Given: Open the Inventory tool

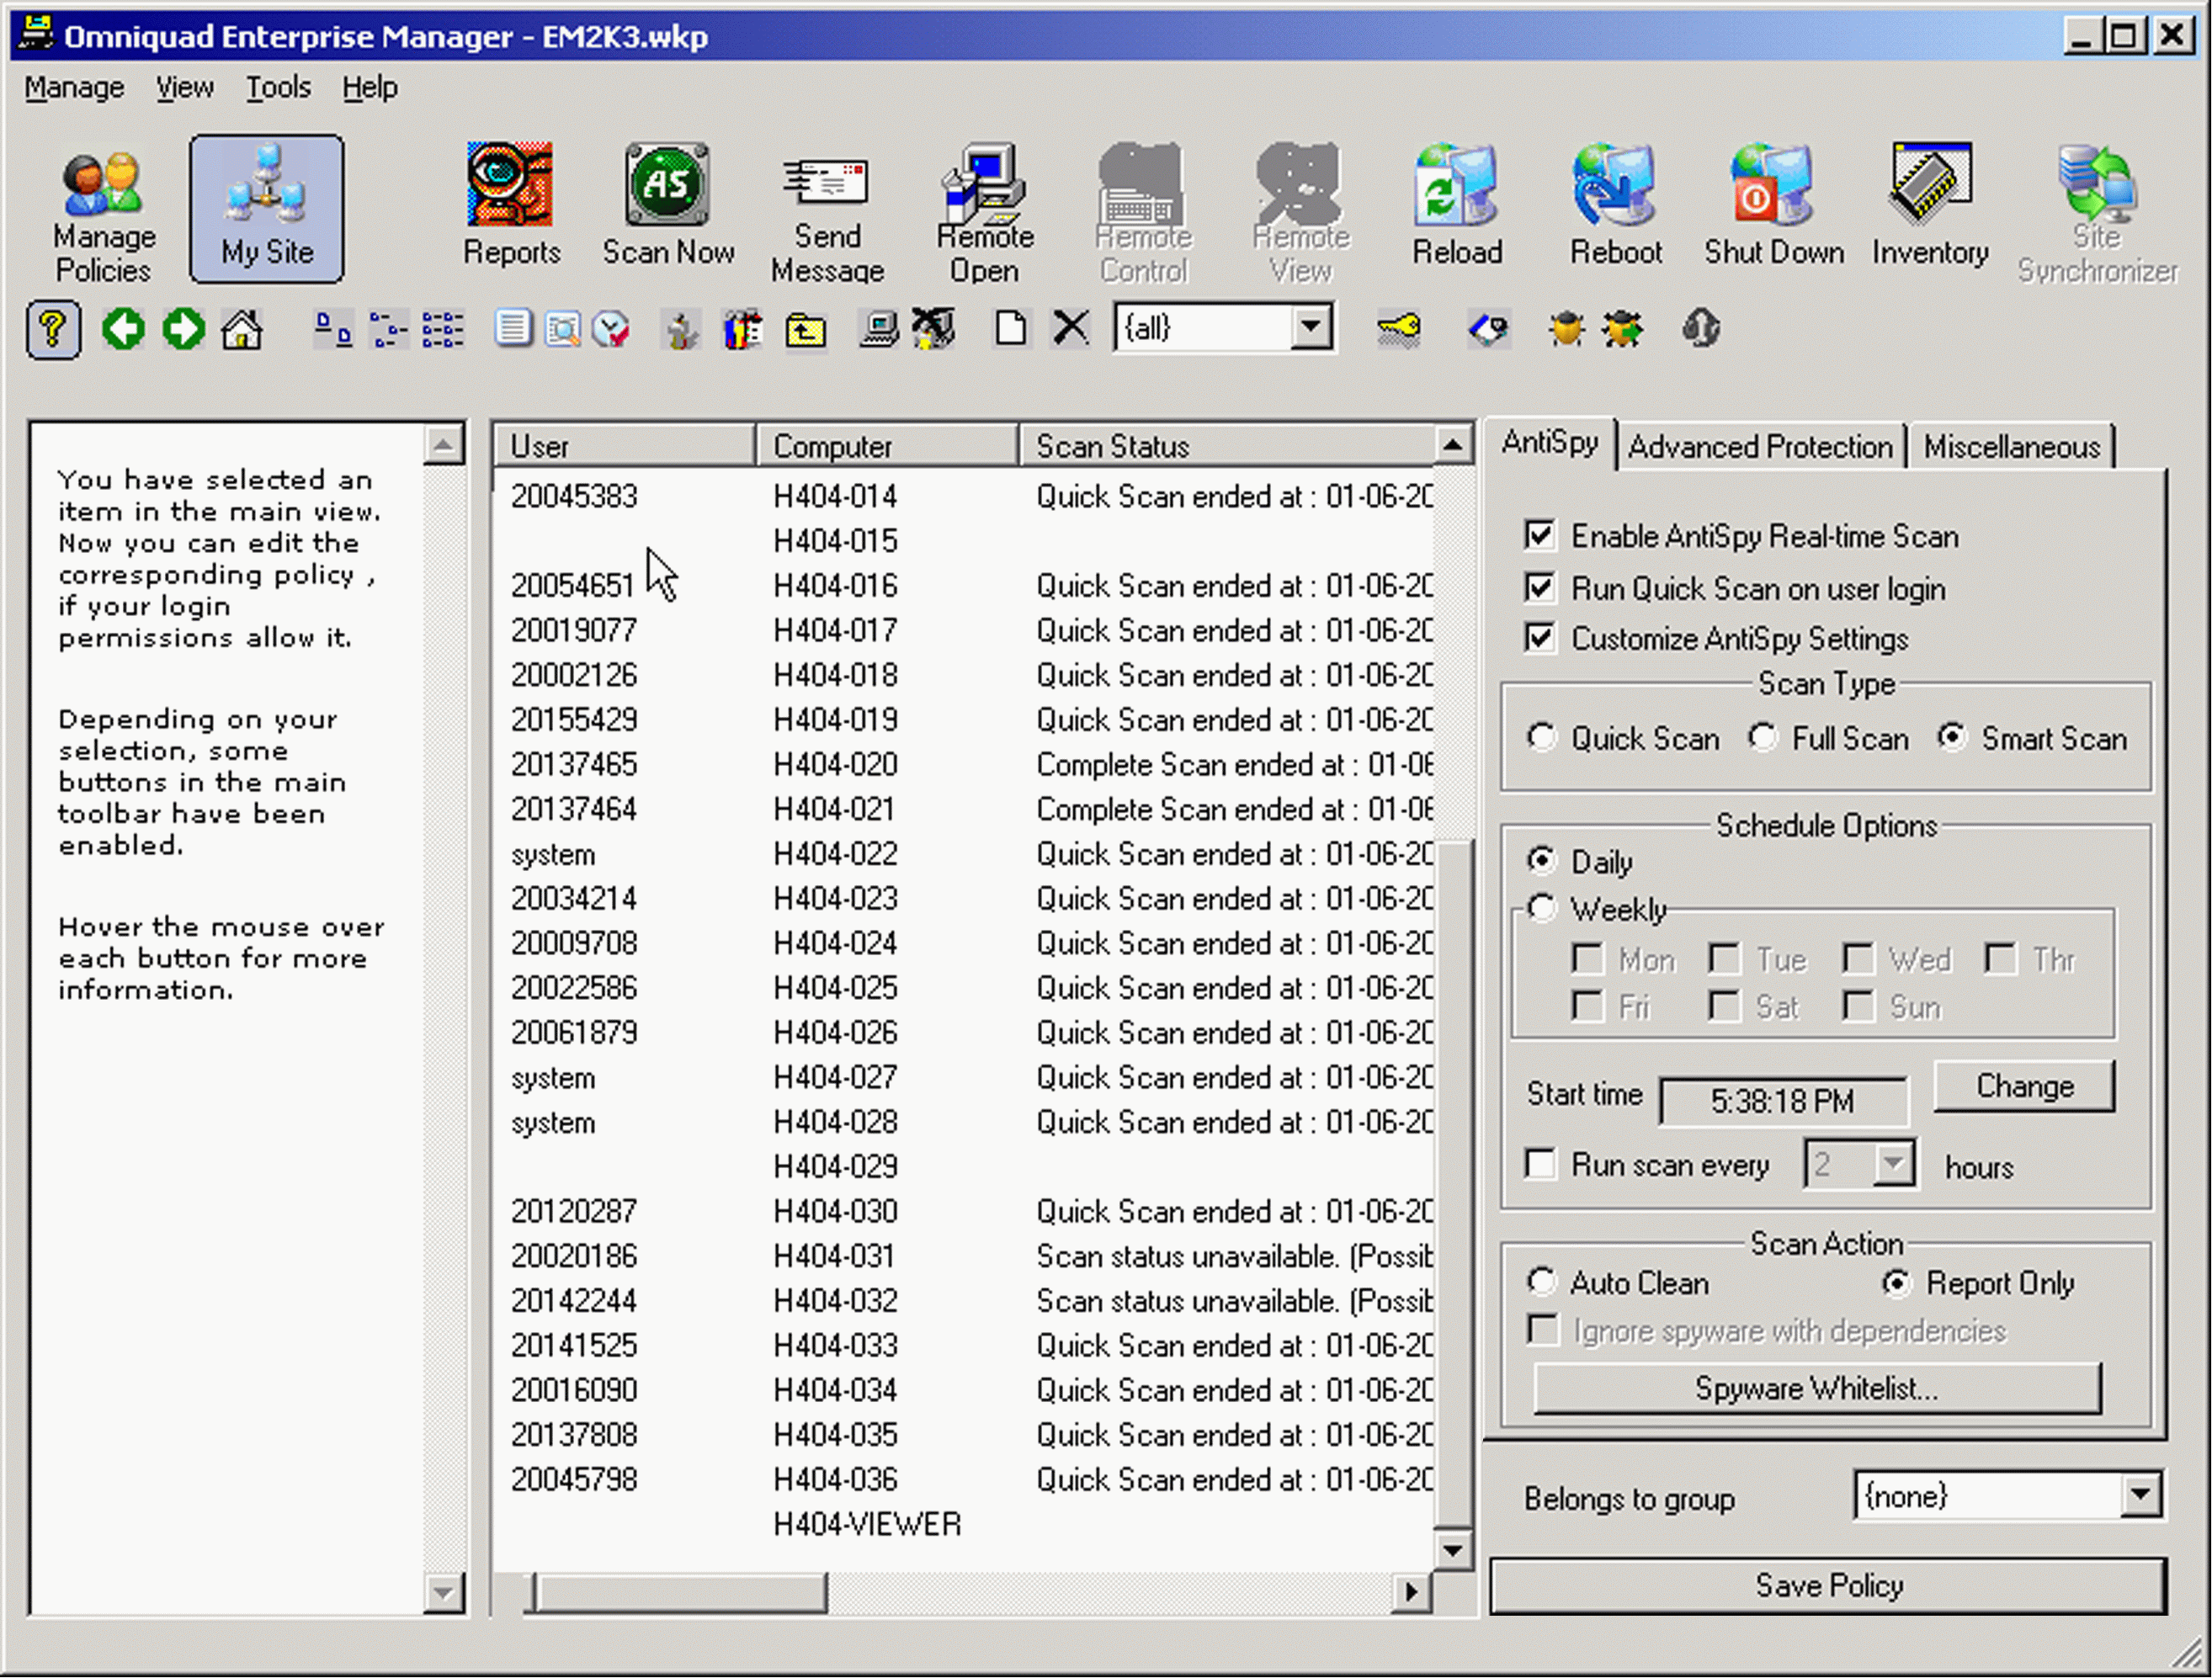Looking at the screenshot, I should coord(1930,205).
